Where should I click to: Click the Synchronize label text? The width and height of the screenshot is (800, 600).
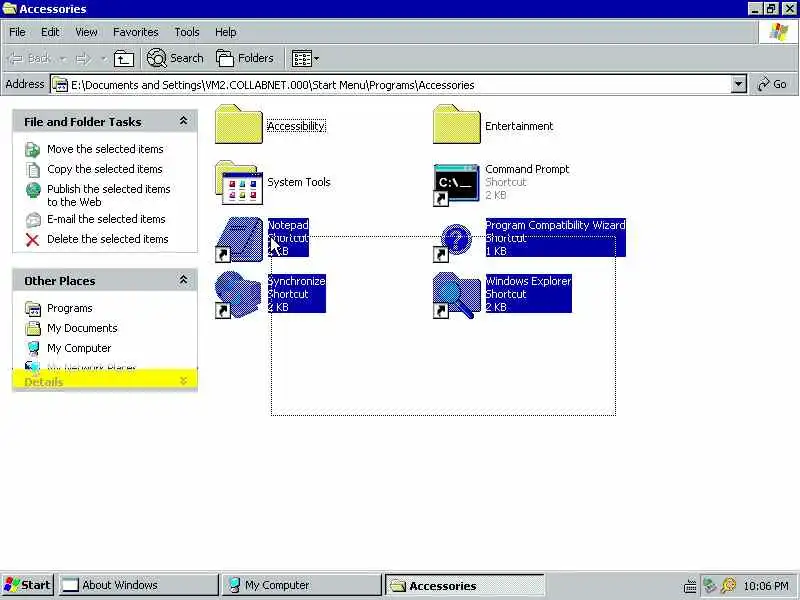[296, 281]
